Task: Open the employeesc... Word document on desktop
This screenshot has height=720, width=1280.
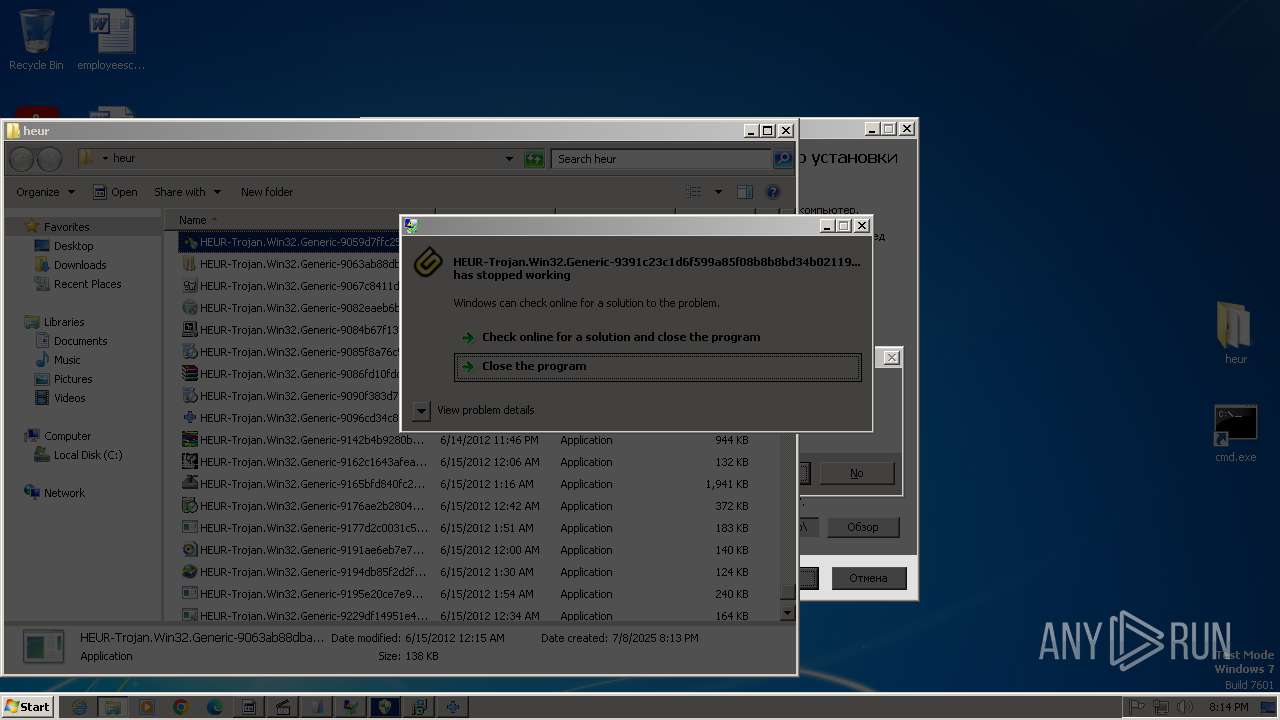Action: click(111, 40)
